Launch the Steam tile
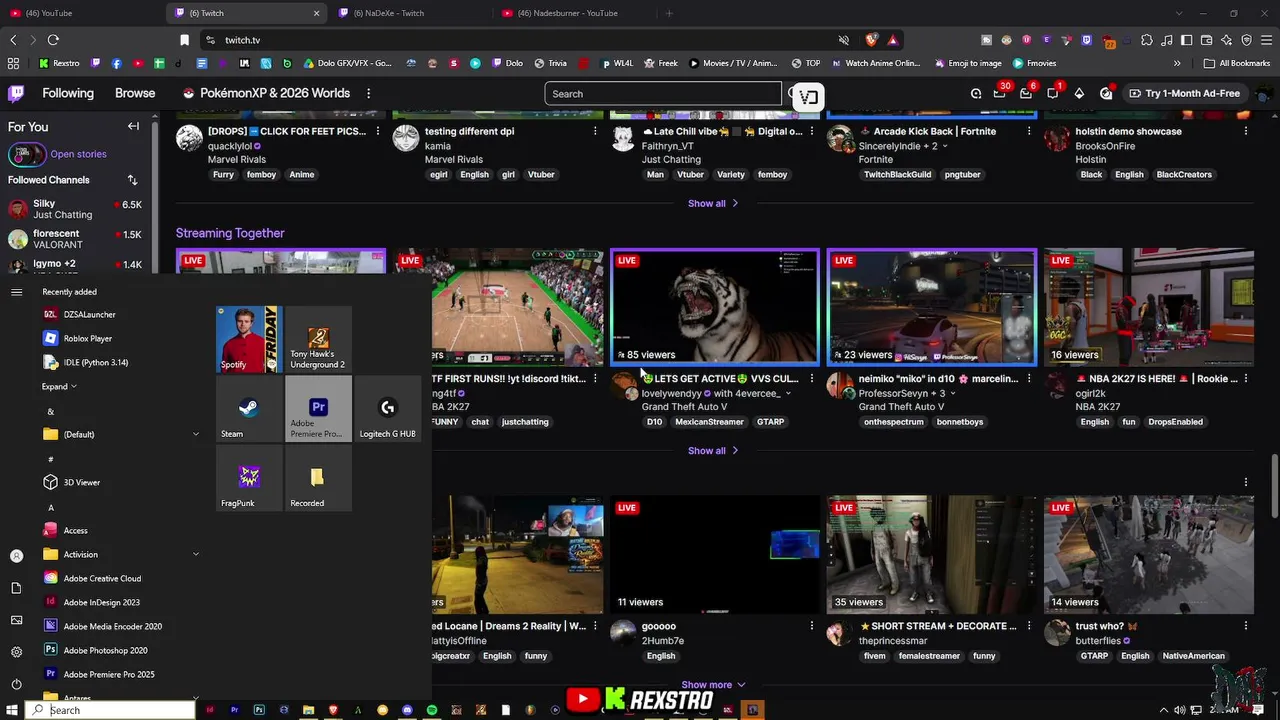Screen dimensions: 1280x720 point(249,408)
